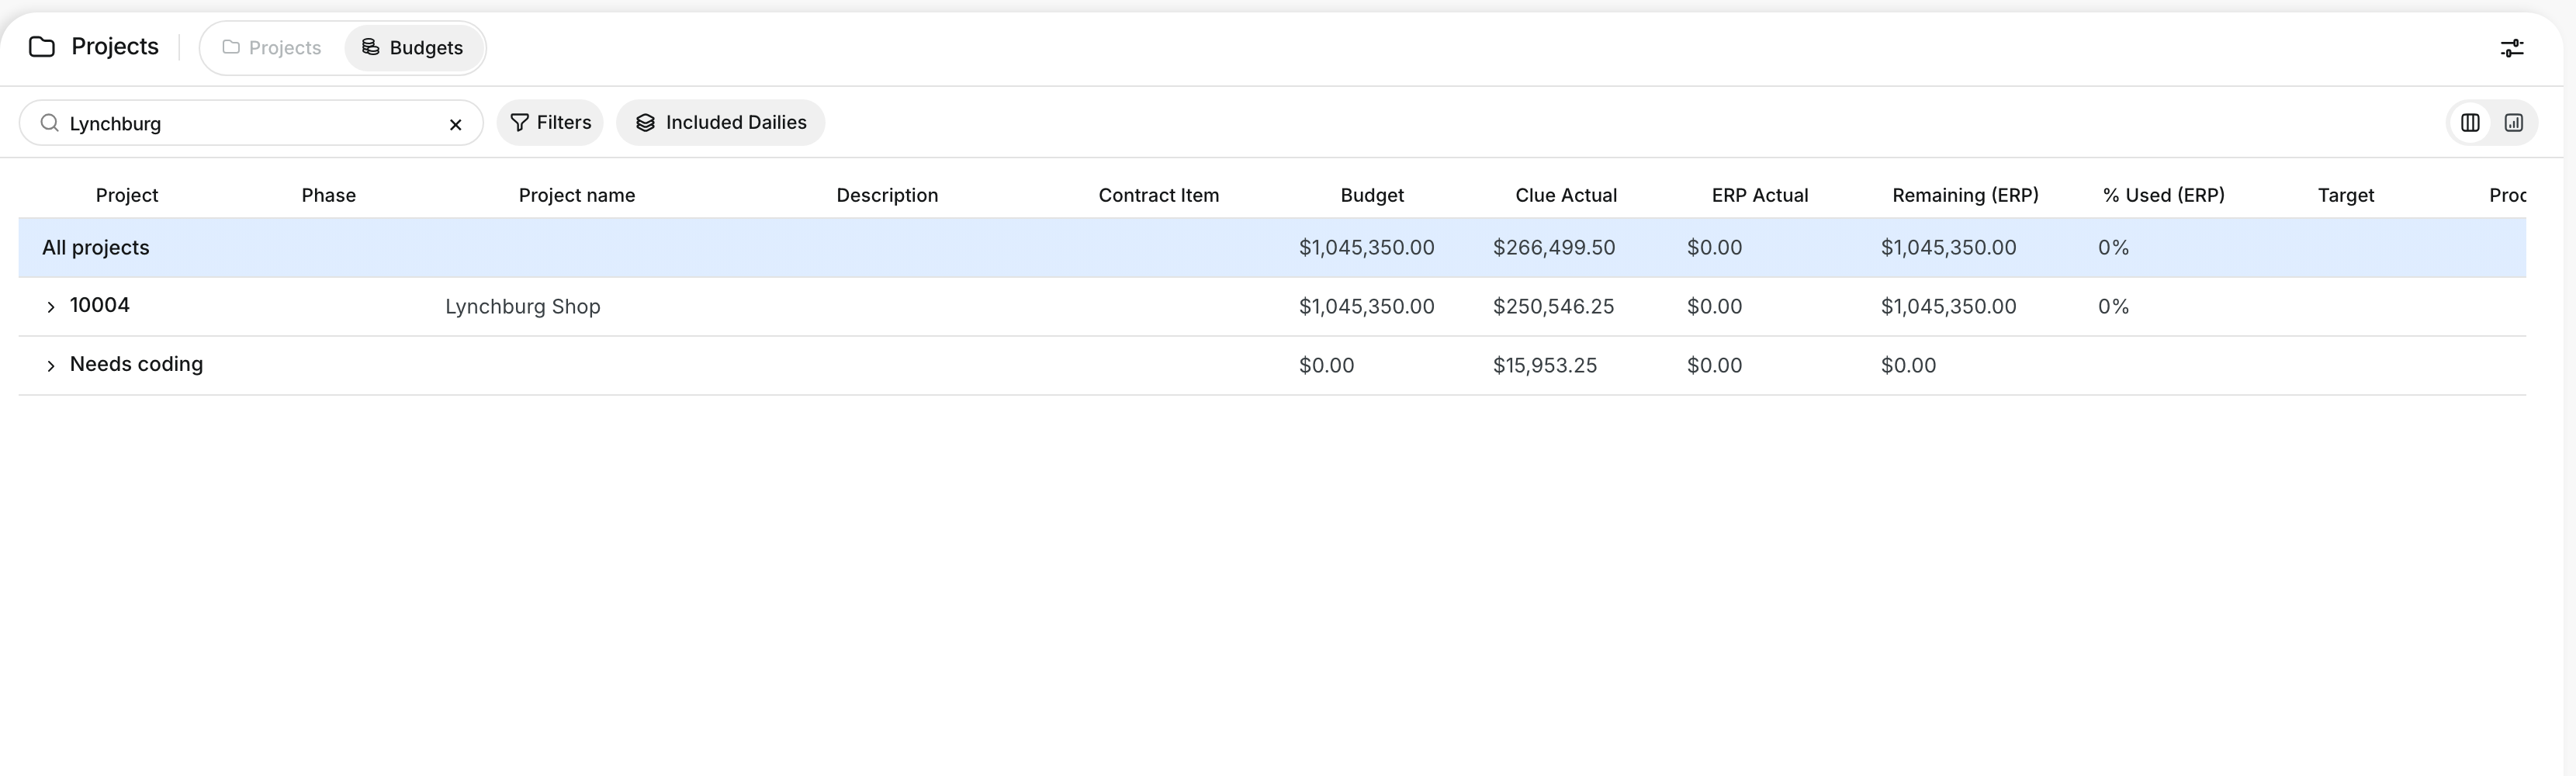Expand the Needs coding row

pyautogui.click(x=50, y=366)
